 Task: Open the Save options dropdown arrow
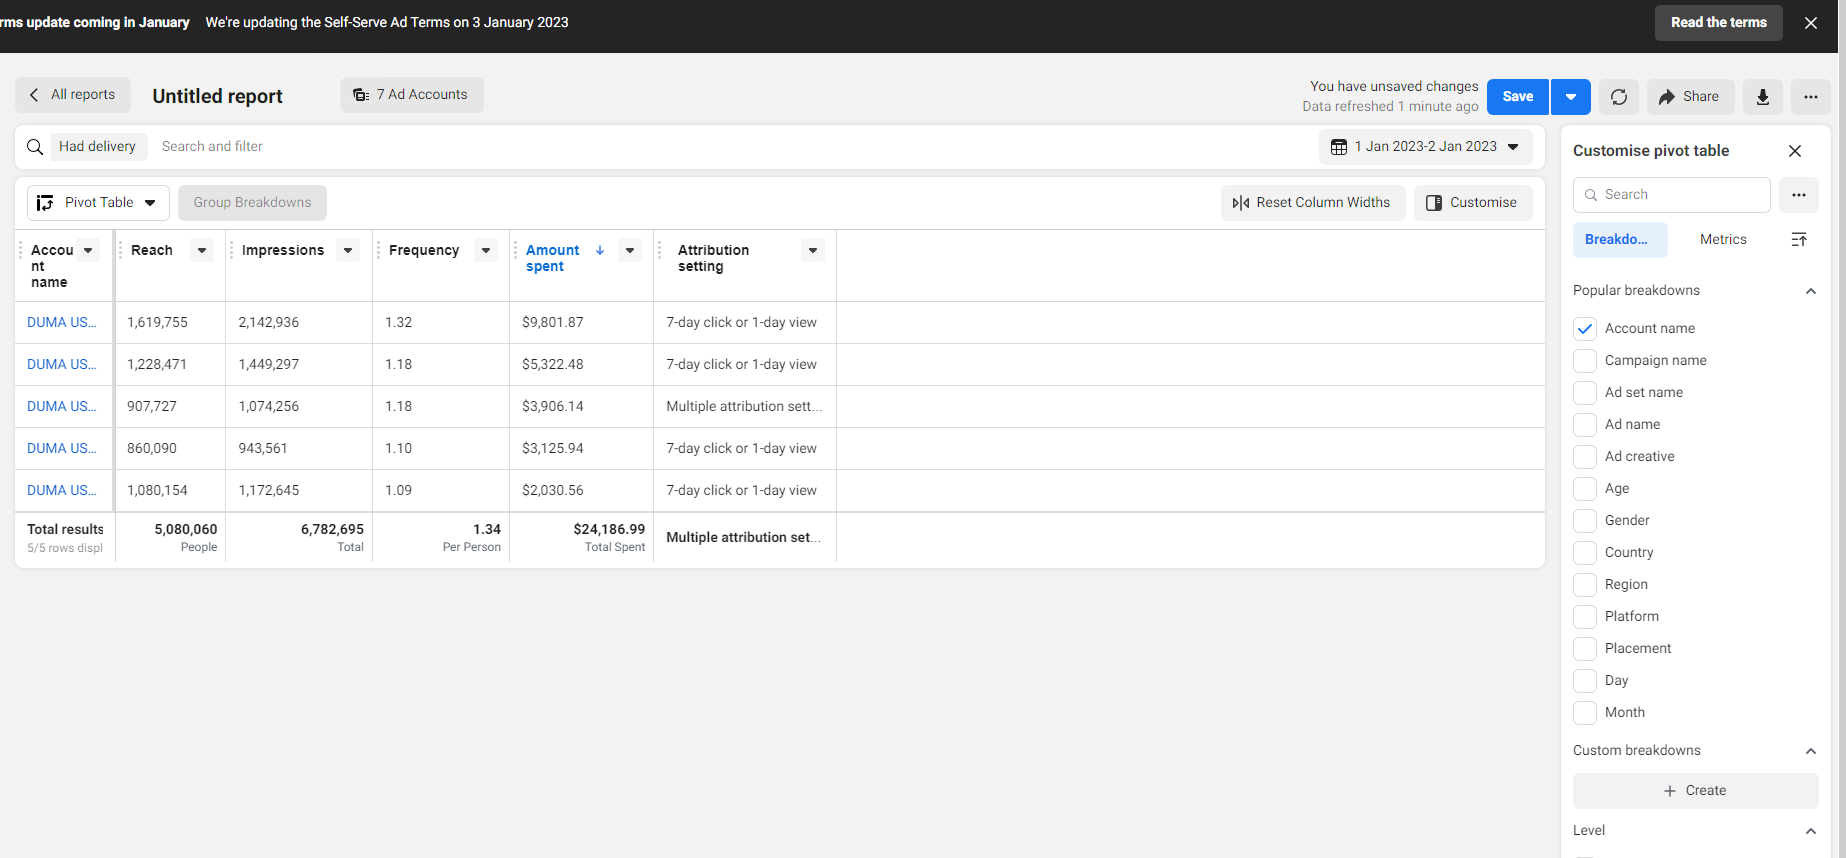tap(1571, 97)
